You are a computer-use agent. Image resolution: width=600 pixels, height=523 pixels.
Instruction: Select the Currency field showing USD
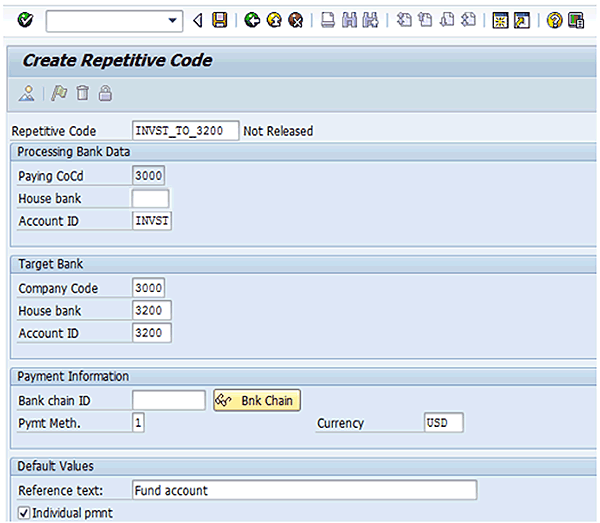[443, 423]
